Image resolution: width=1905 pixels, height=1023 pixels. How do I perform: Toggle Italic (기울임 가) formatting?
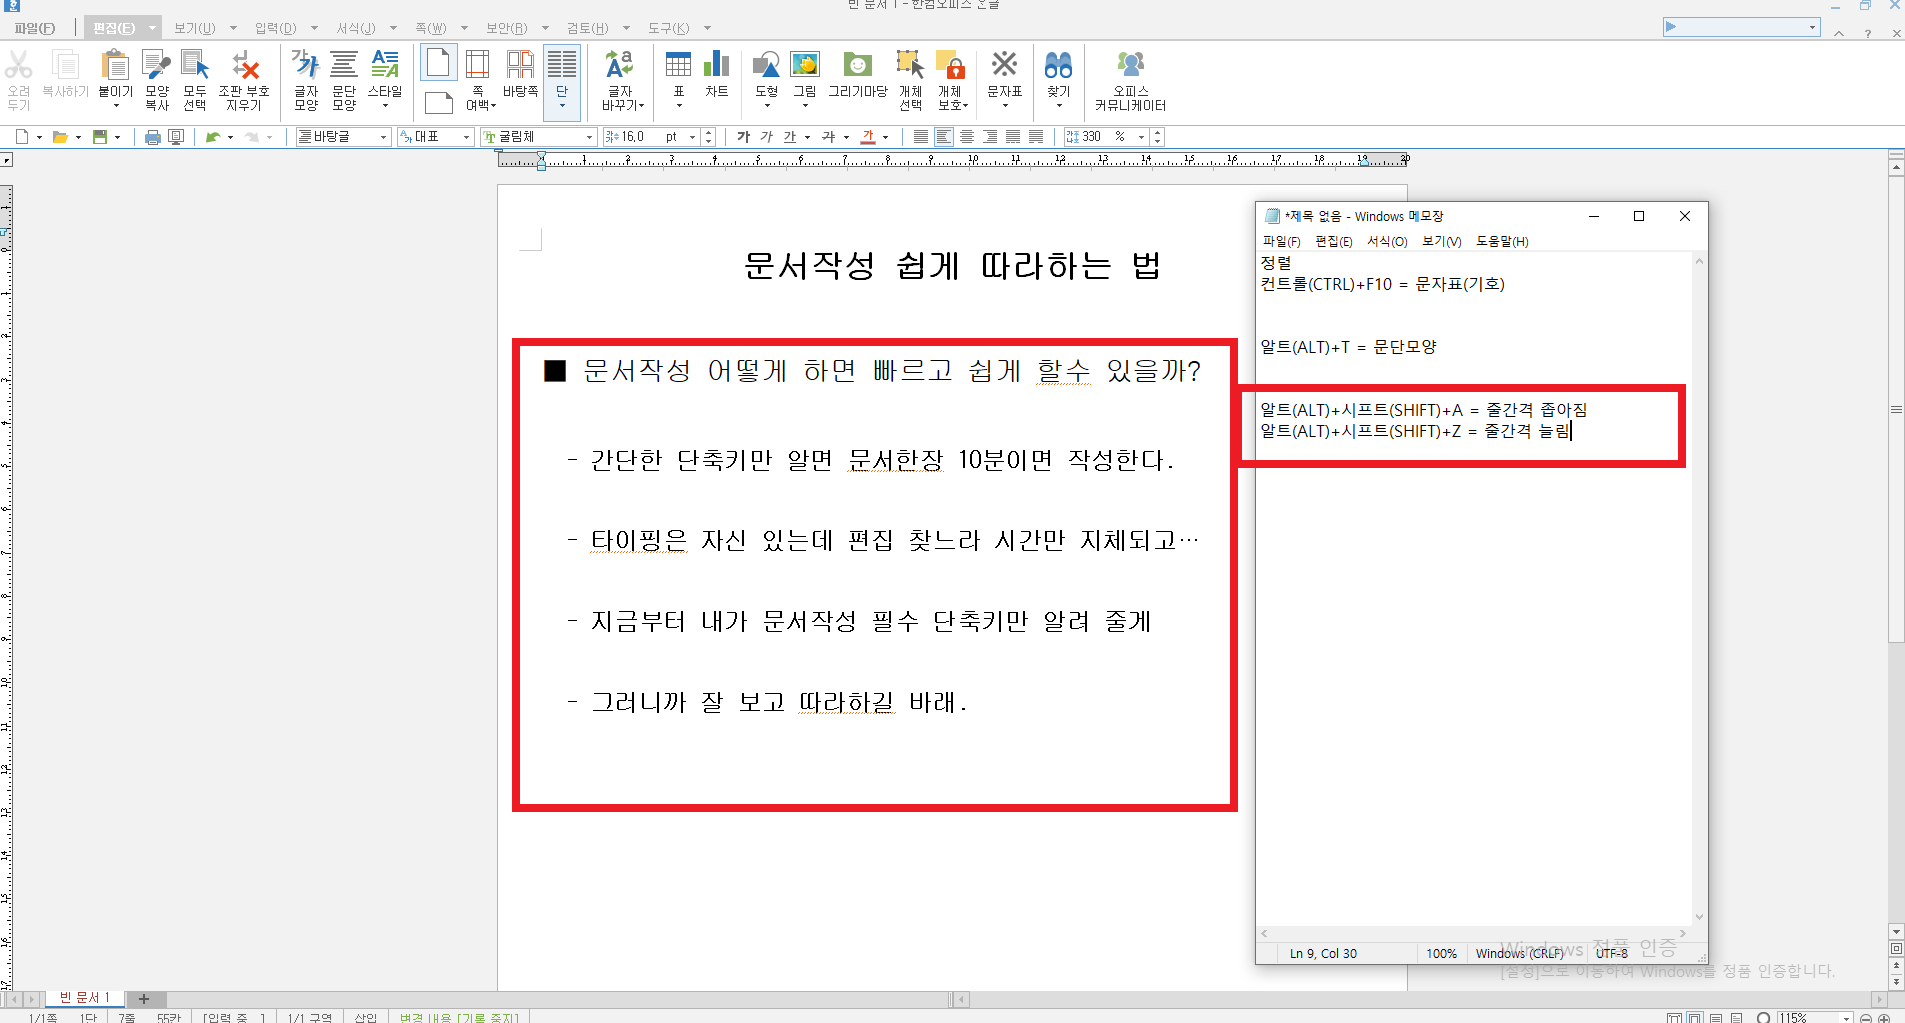click(x=766, y=137)
